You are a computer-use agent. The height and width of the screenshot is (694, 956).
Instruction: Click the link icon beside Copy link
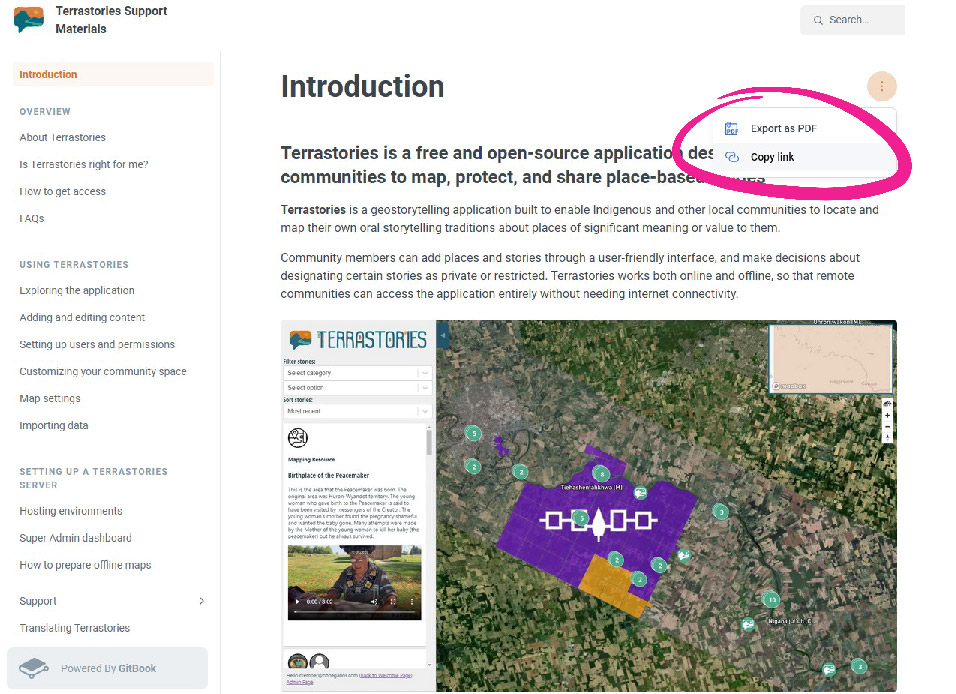[731, 157]
